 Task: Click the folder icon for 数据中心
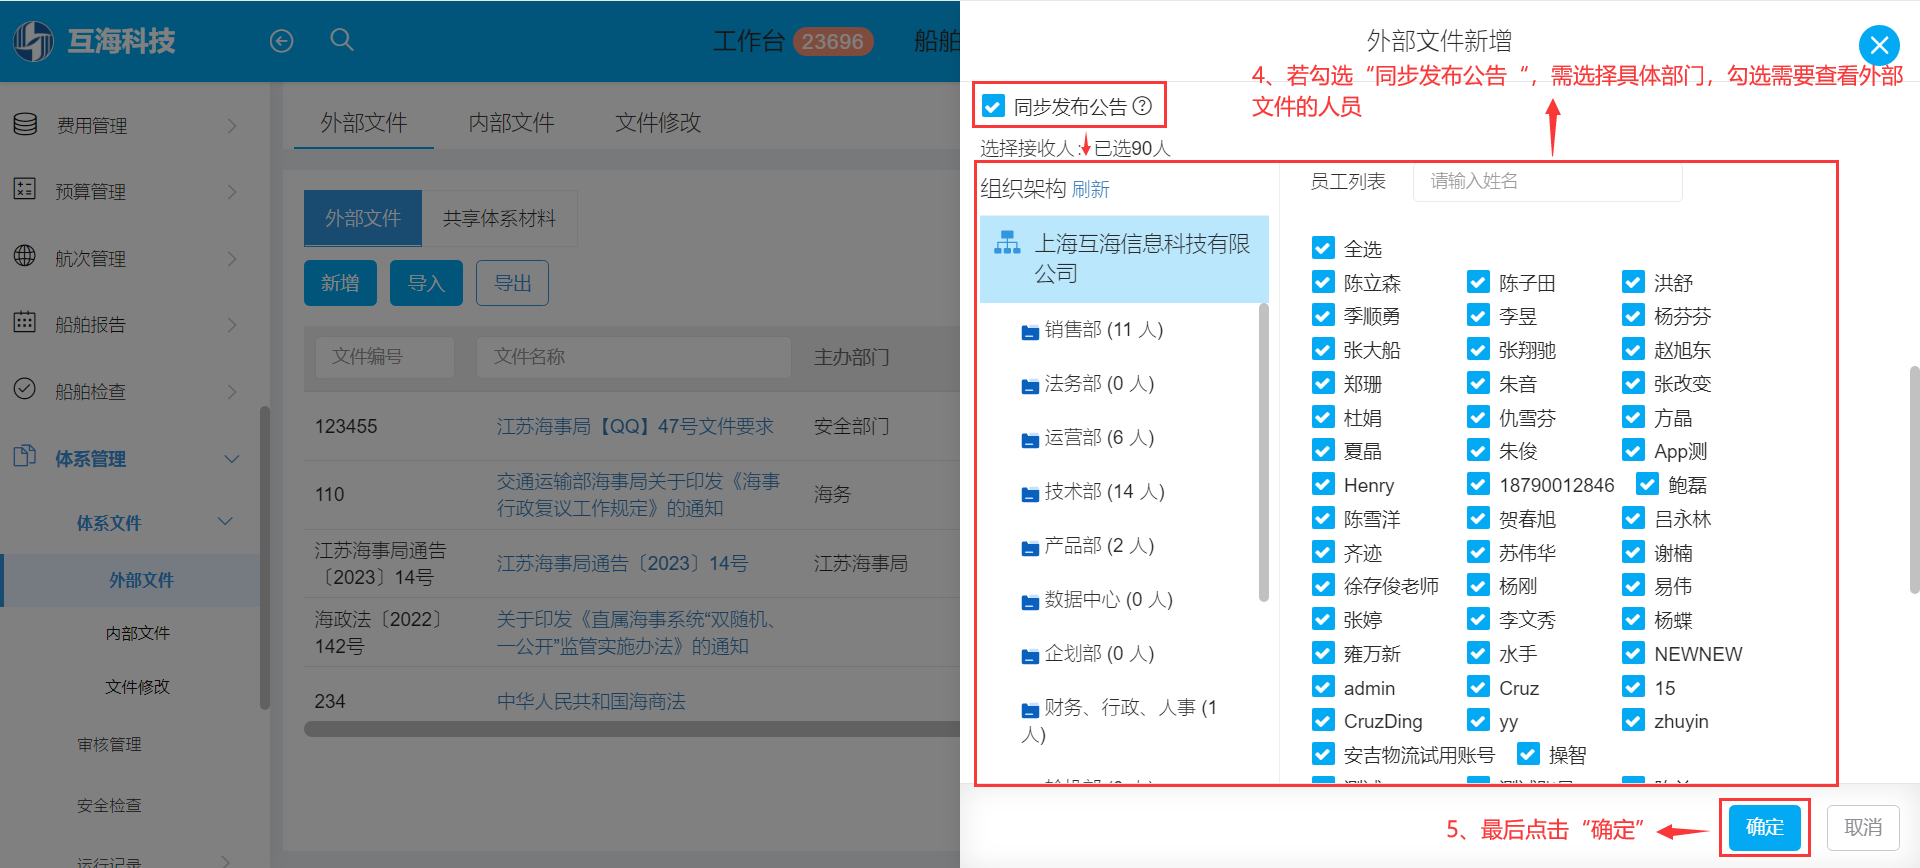coord(1030,602)
